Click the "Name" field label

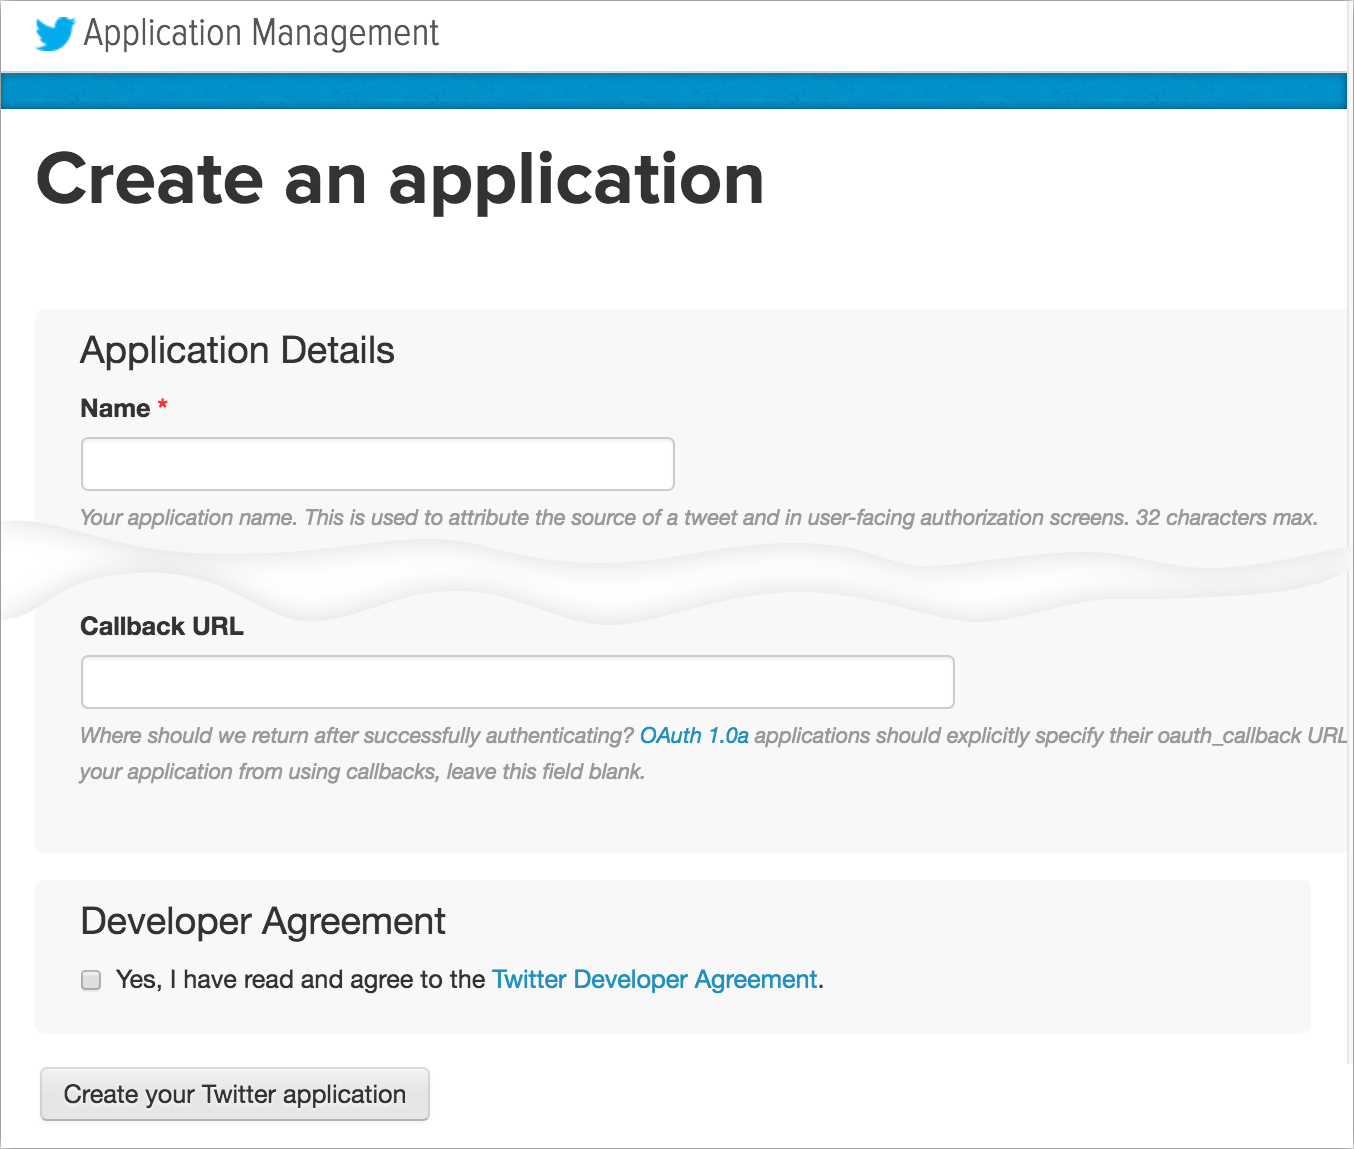point(115,408)
